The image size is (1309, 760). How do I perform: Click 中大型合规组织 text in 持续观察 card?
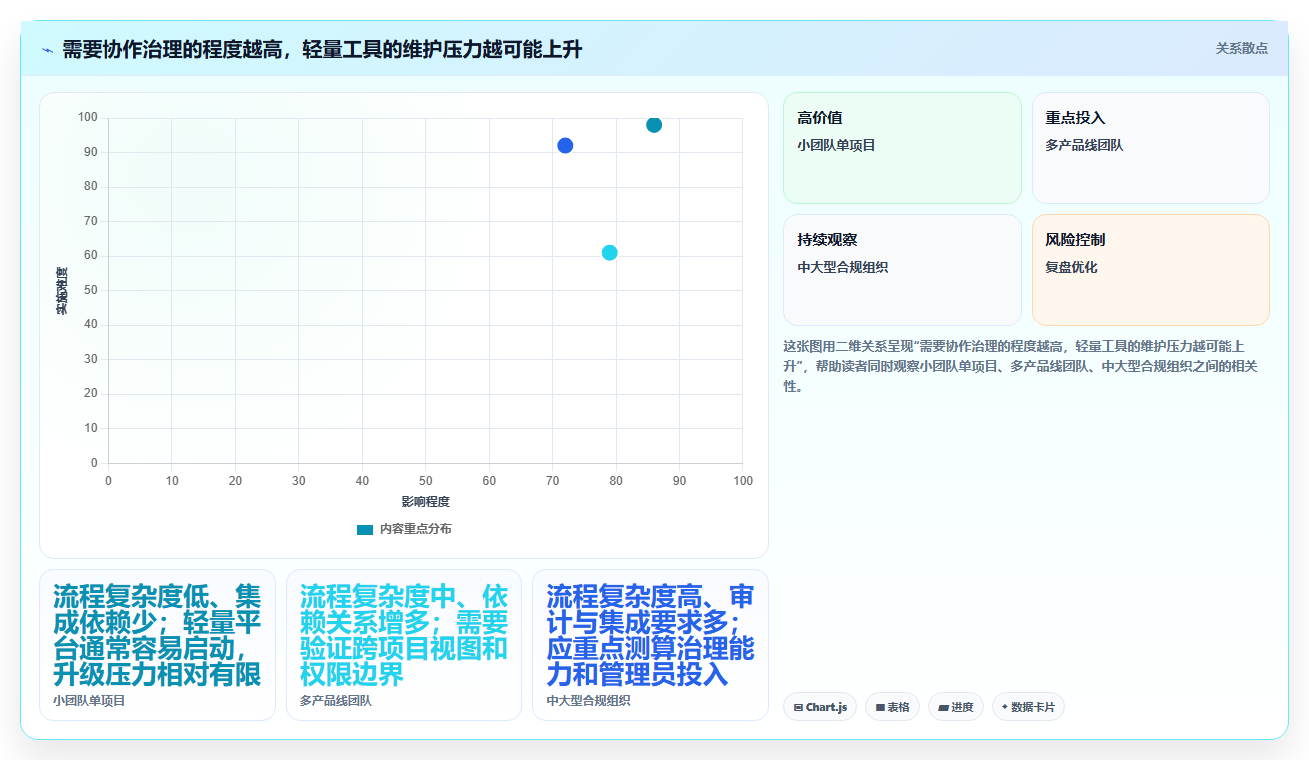[842, 267]
